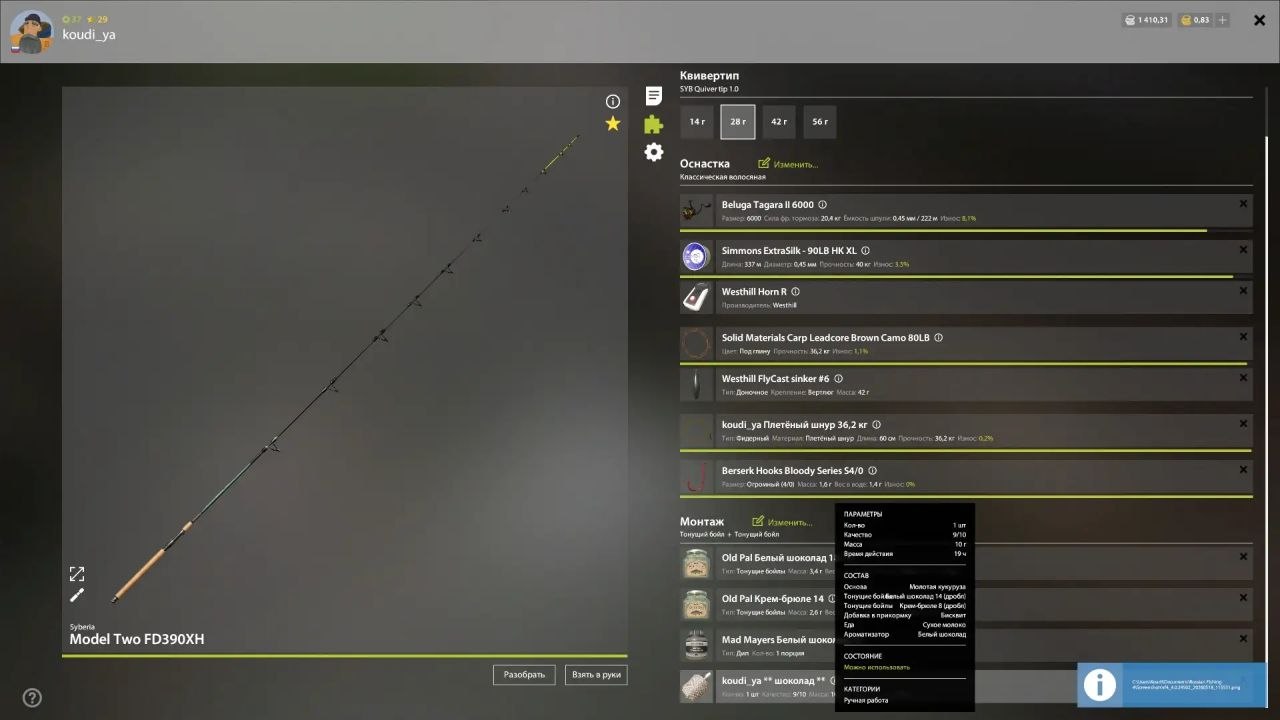Click the Beluga Tagara II 6000 reel icon
1280x720 pixels.
[x=696, y=211]
